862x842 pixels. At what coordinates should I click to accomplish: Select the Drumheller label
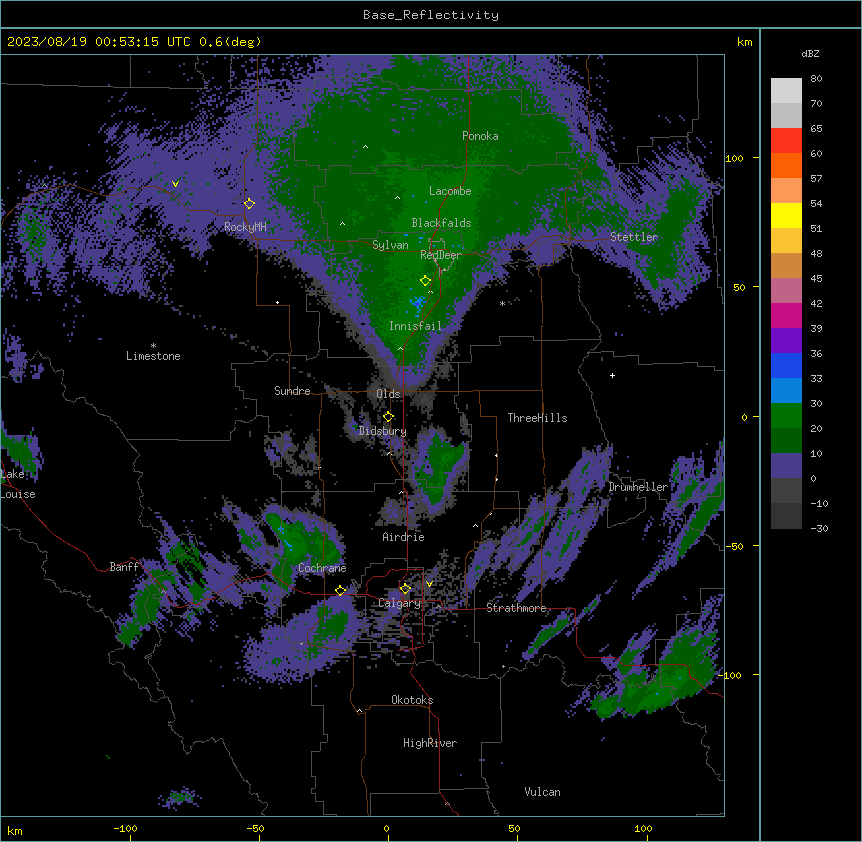point(638,487)
